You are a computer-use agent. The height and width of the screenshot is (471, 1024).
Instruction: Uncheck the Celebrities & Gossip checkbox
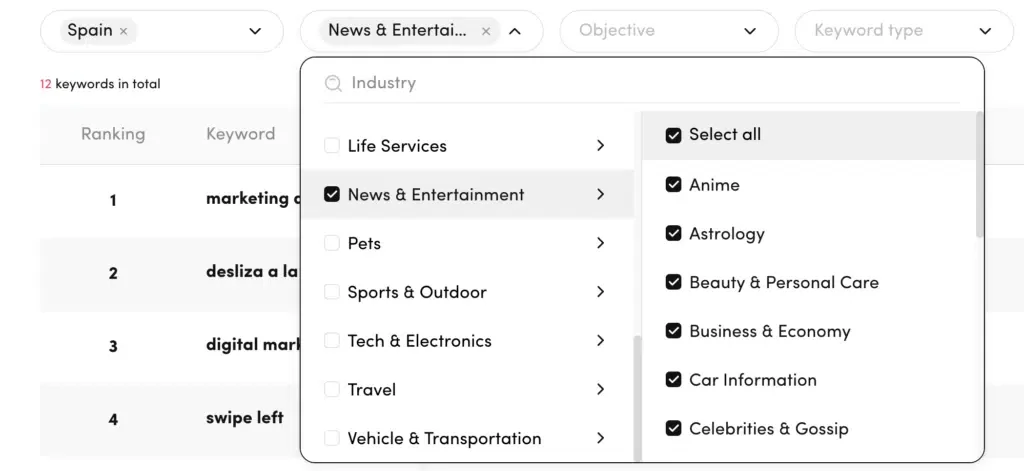point(673,429)
